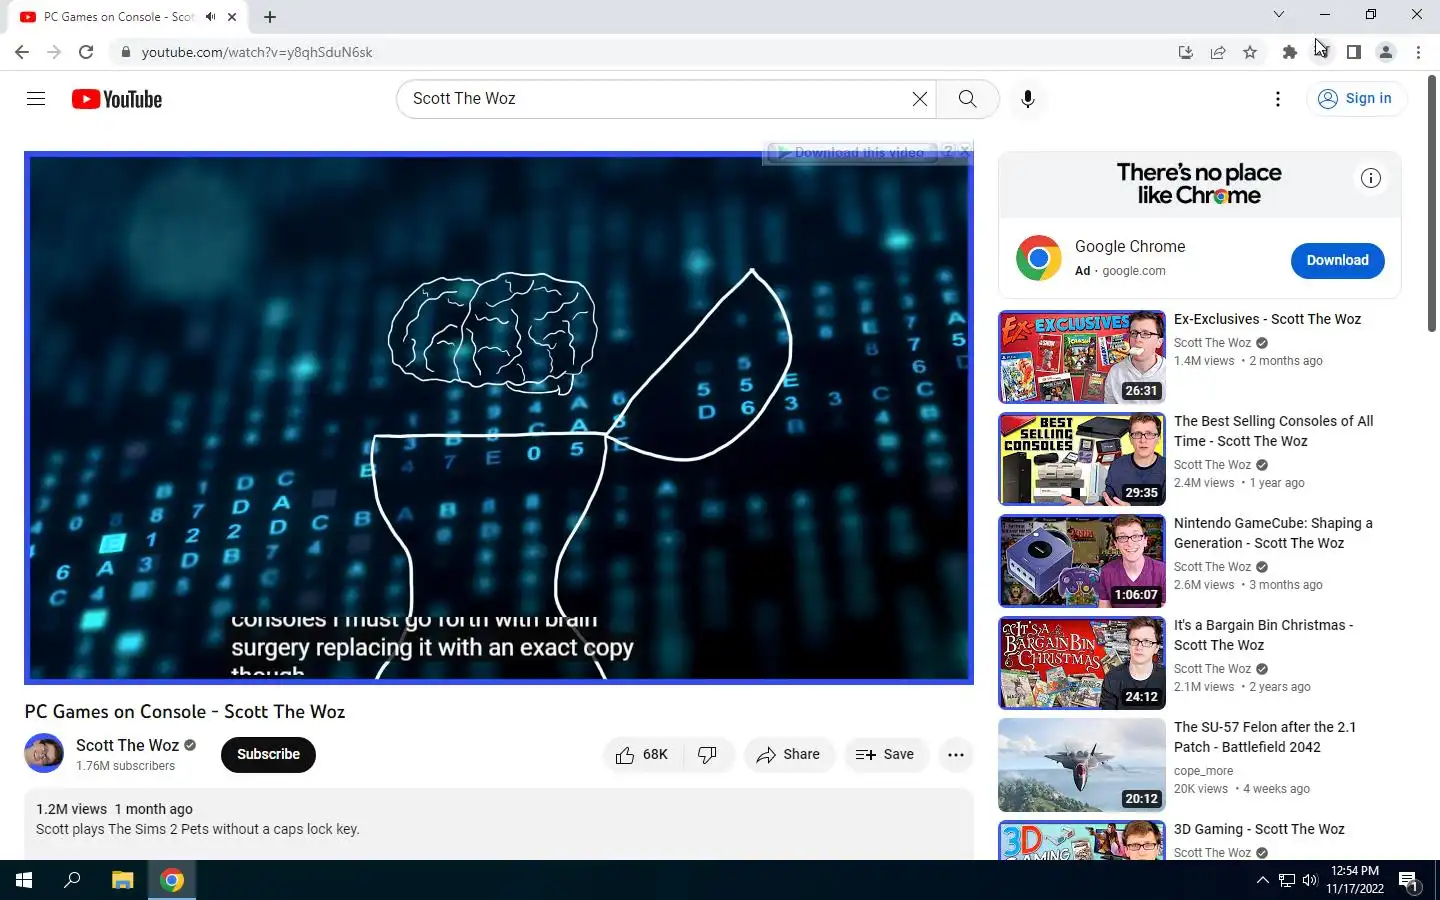Viewport: 1440px width, 900px height.
Task: Click Download button on Google Chrome ad
Action: [x=1337, y=261]
